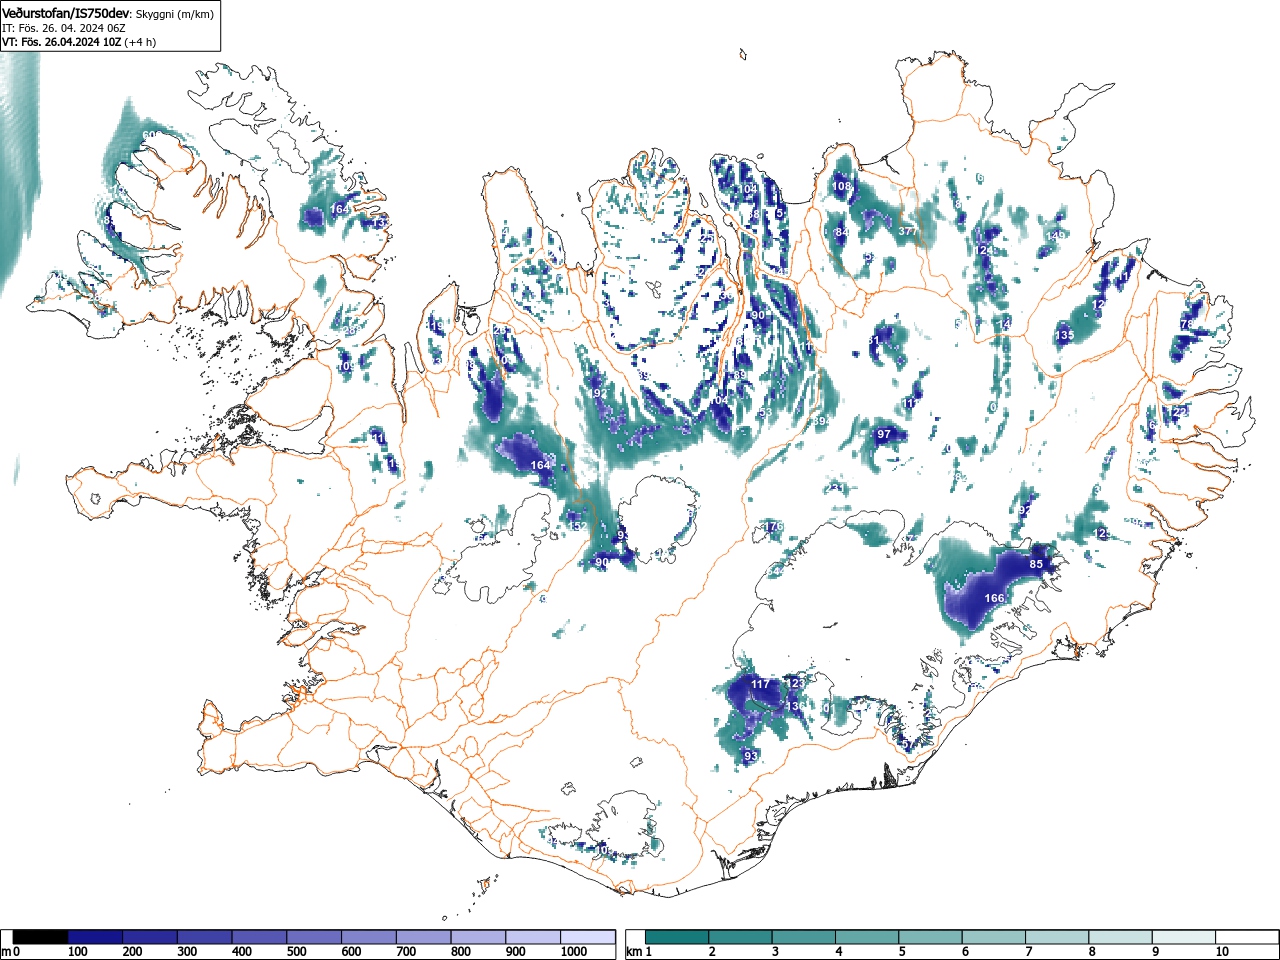The height and width of the screenshot is (960, 1280).
Task: Click the 166 visibility value on the map
Action: click(x=994, y=598)
